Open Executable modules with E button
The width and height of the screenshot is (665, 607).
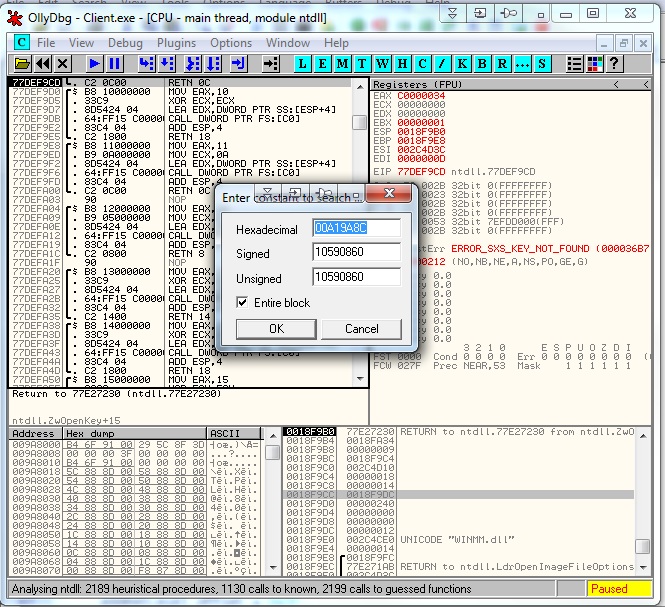pyautogui.click(x=323, y=64)
